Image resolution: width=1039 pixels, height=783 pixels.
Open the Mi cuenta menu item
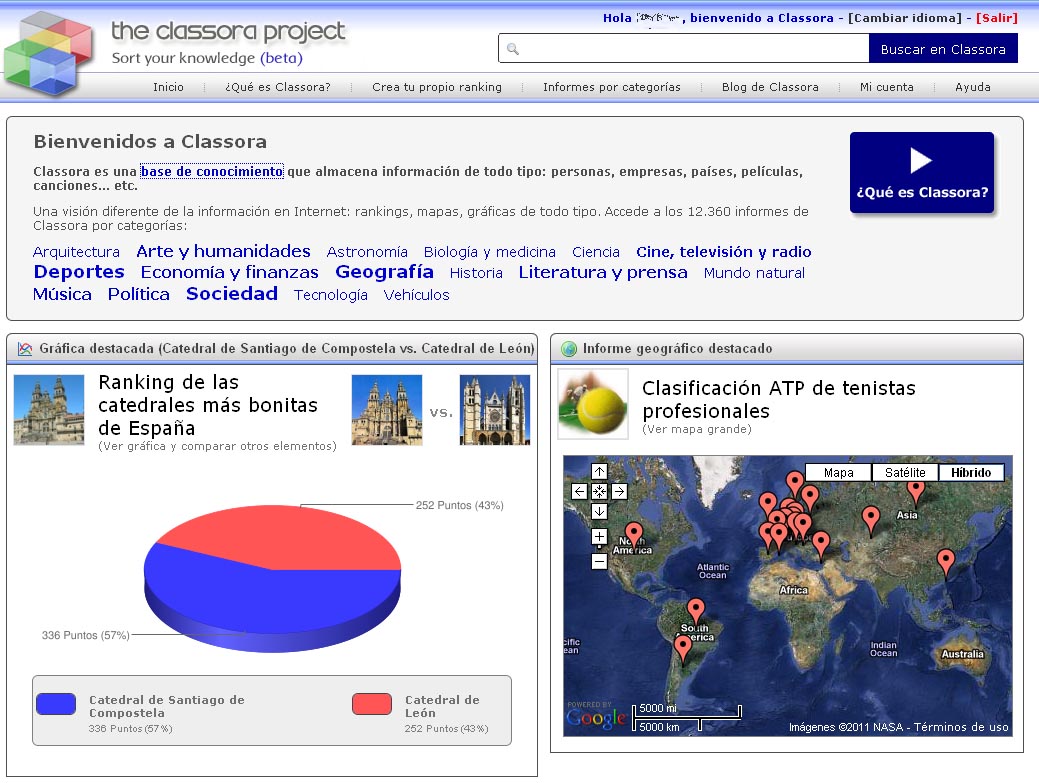(x=887, y=87)
